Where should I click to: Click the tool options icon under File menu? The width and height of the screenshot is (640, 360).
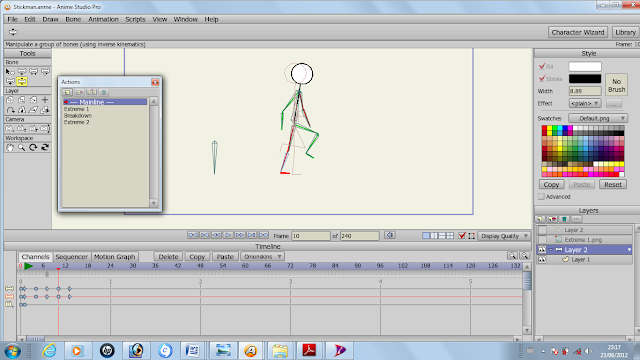coord(13,32)
